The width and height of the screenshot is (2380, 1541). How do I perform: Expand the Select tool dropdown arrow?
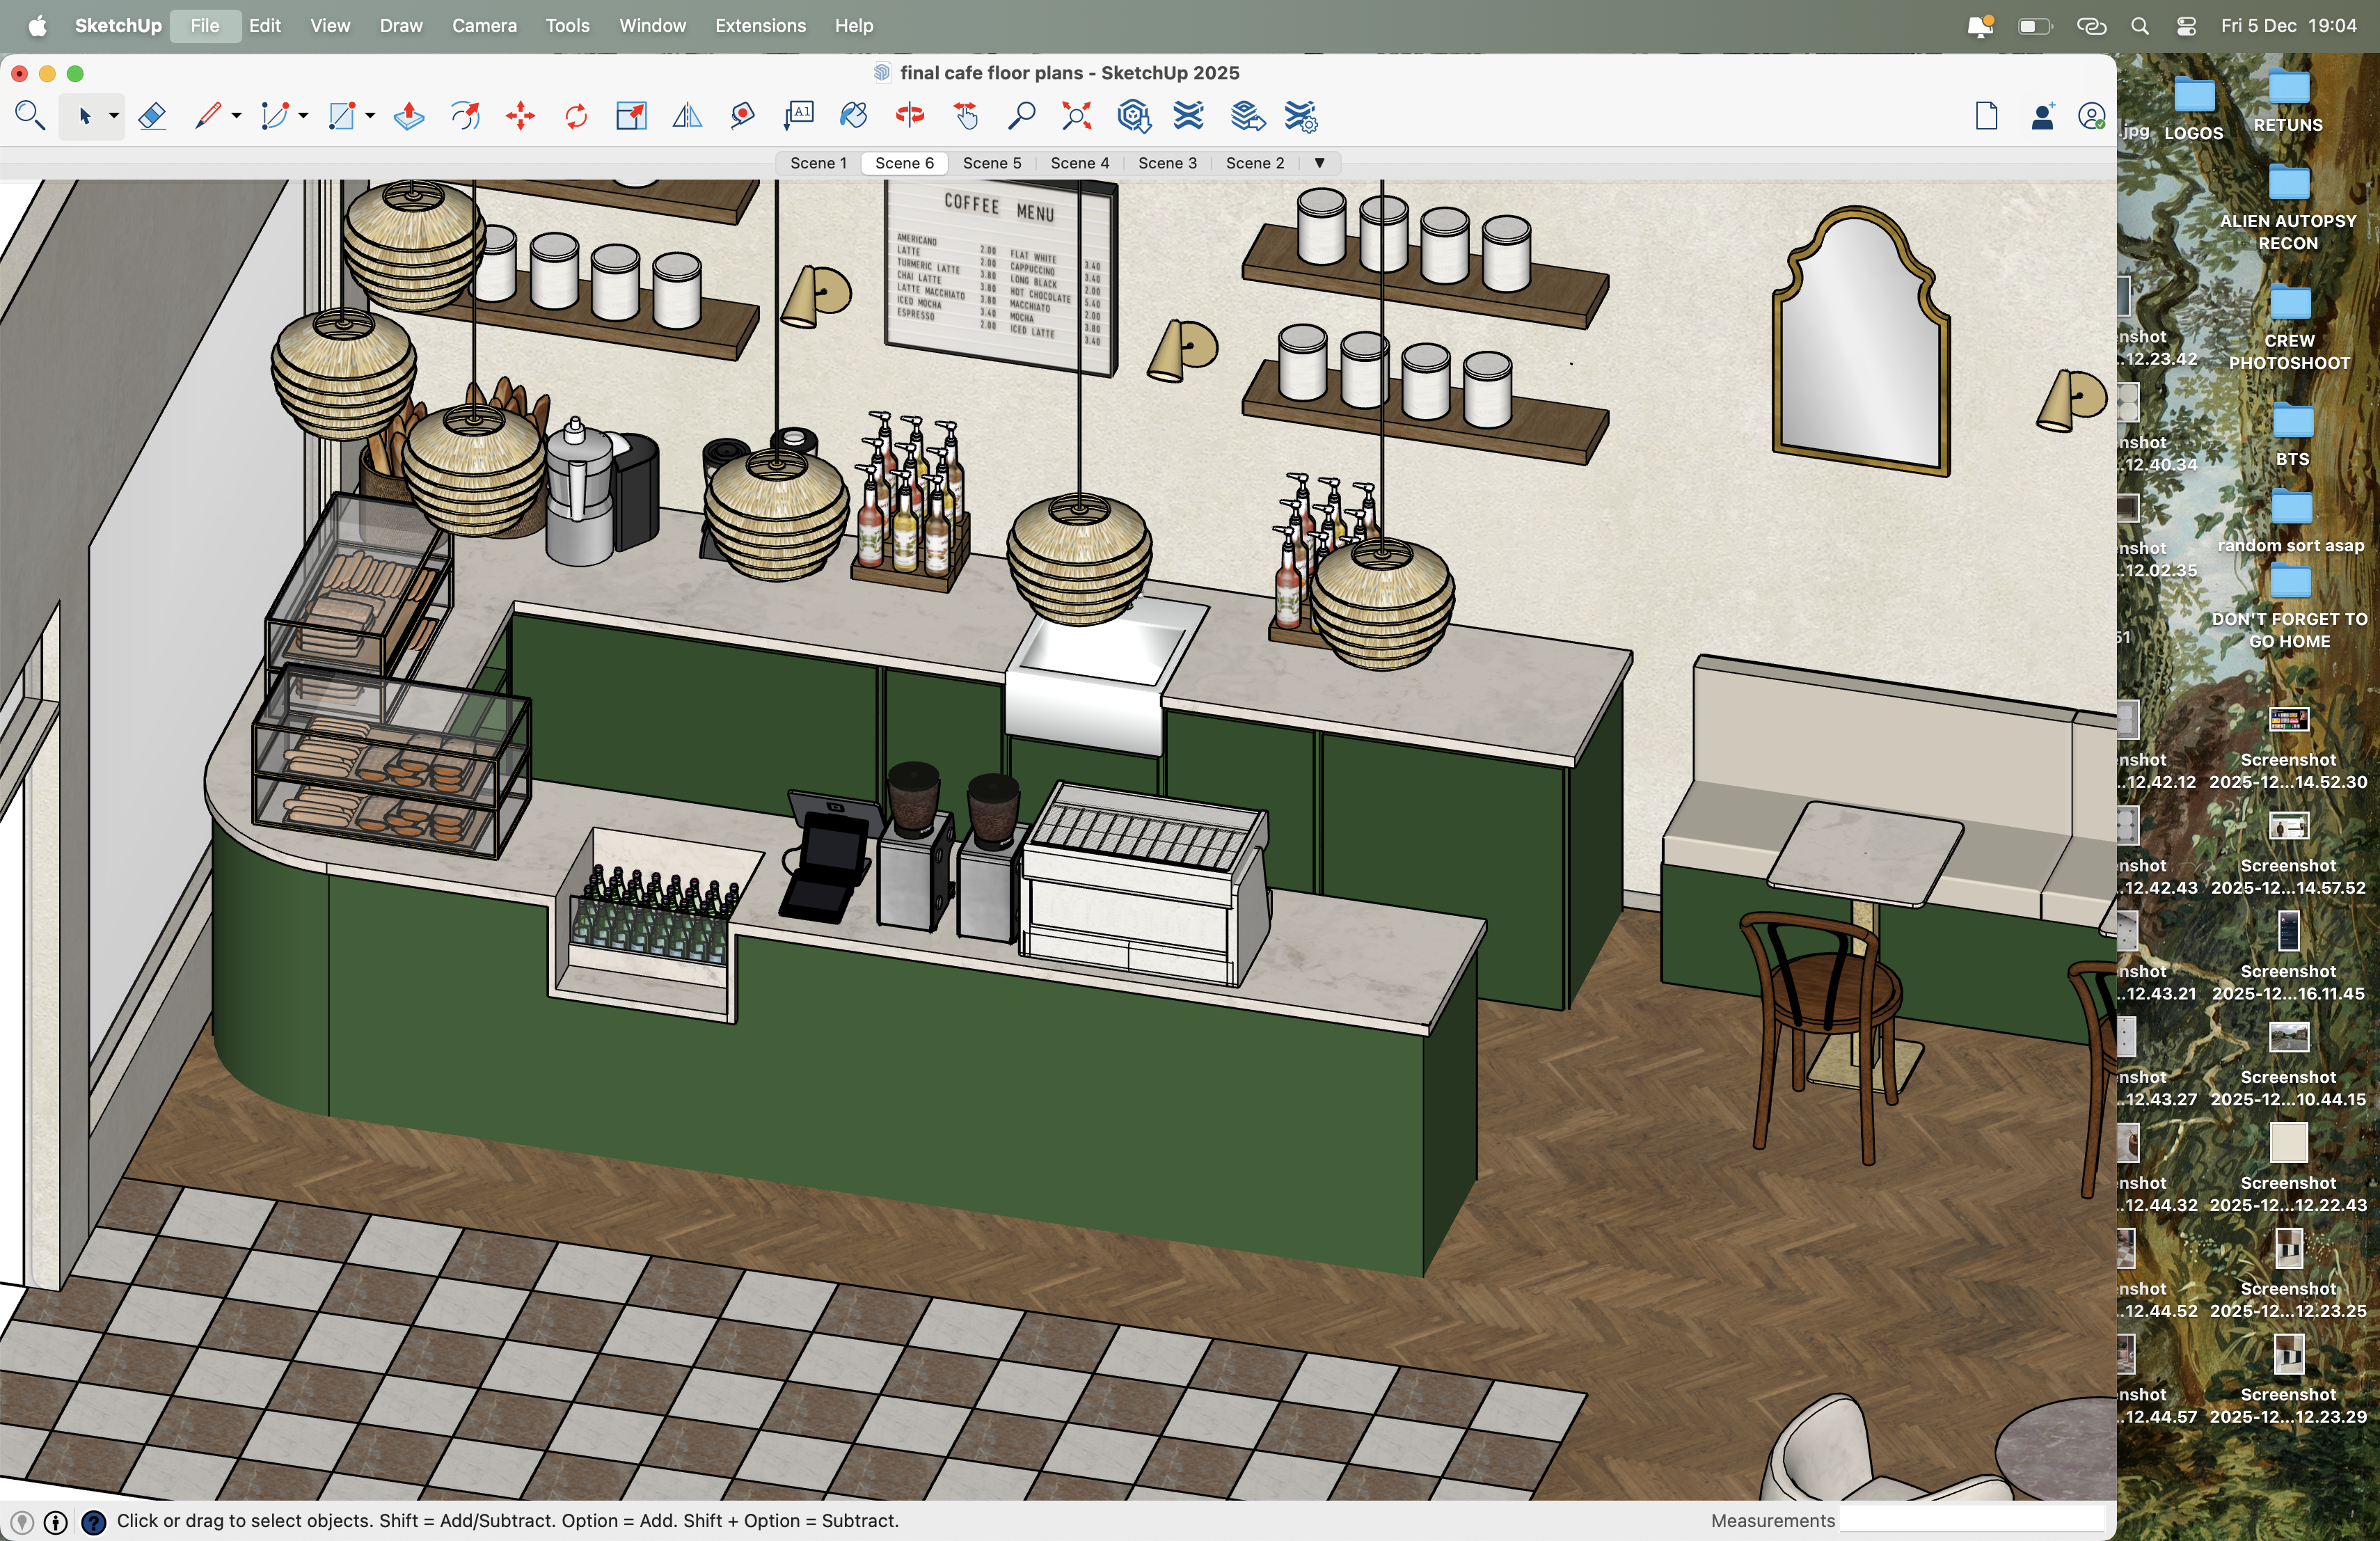point(114,117)
